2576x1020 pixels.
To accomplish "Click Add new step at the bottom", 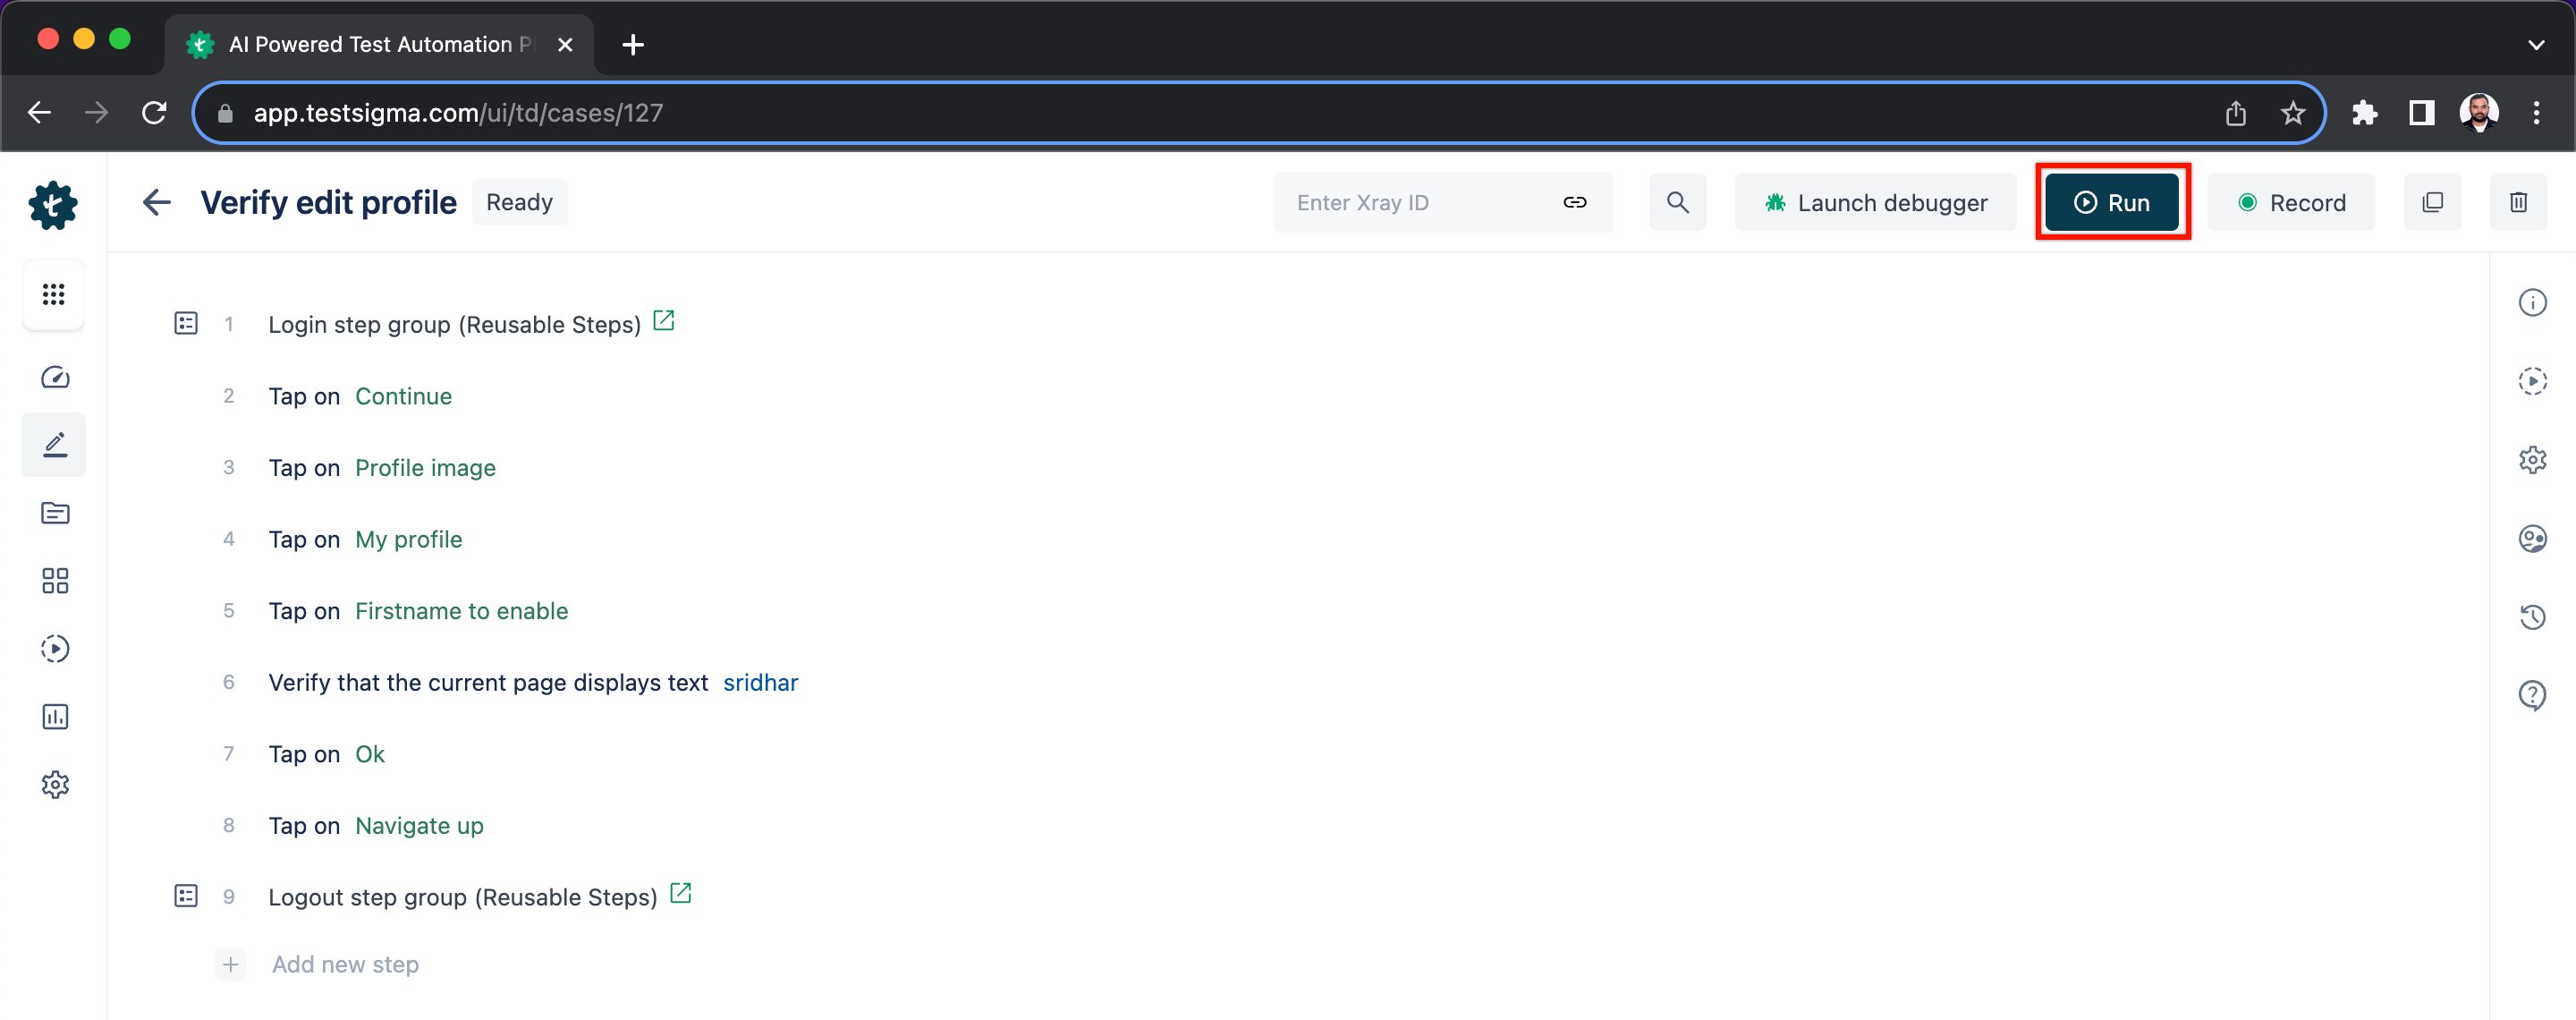I will coord(345,965).
